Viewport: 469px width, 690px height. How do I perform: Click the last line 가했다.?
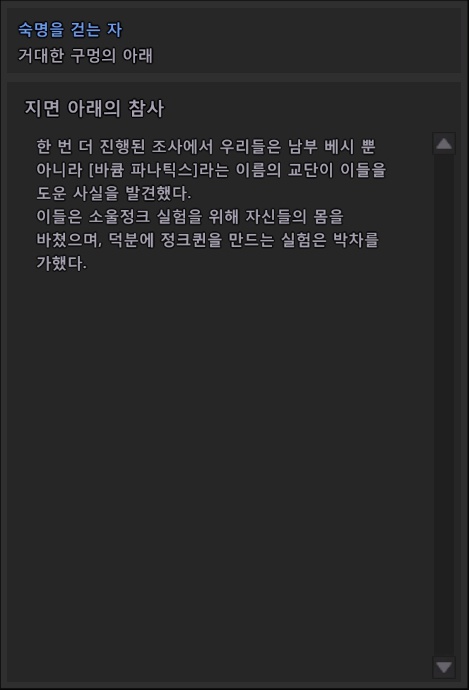pyautogui.click(x=62, y=263)
